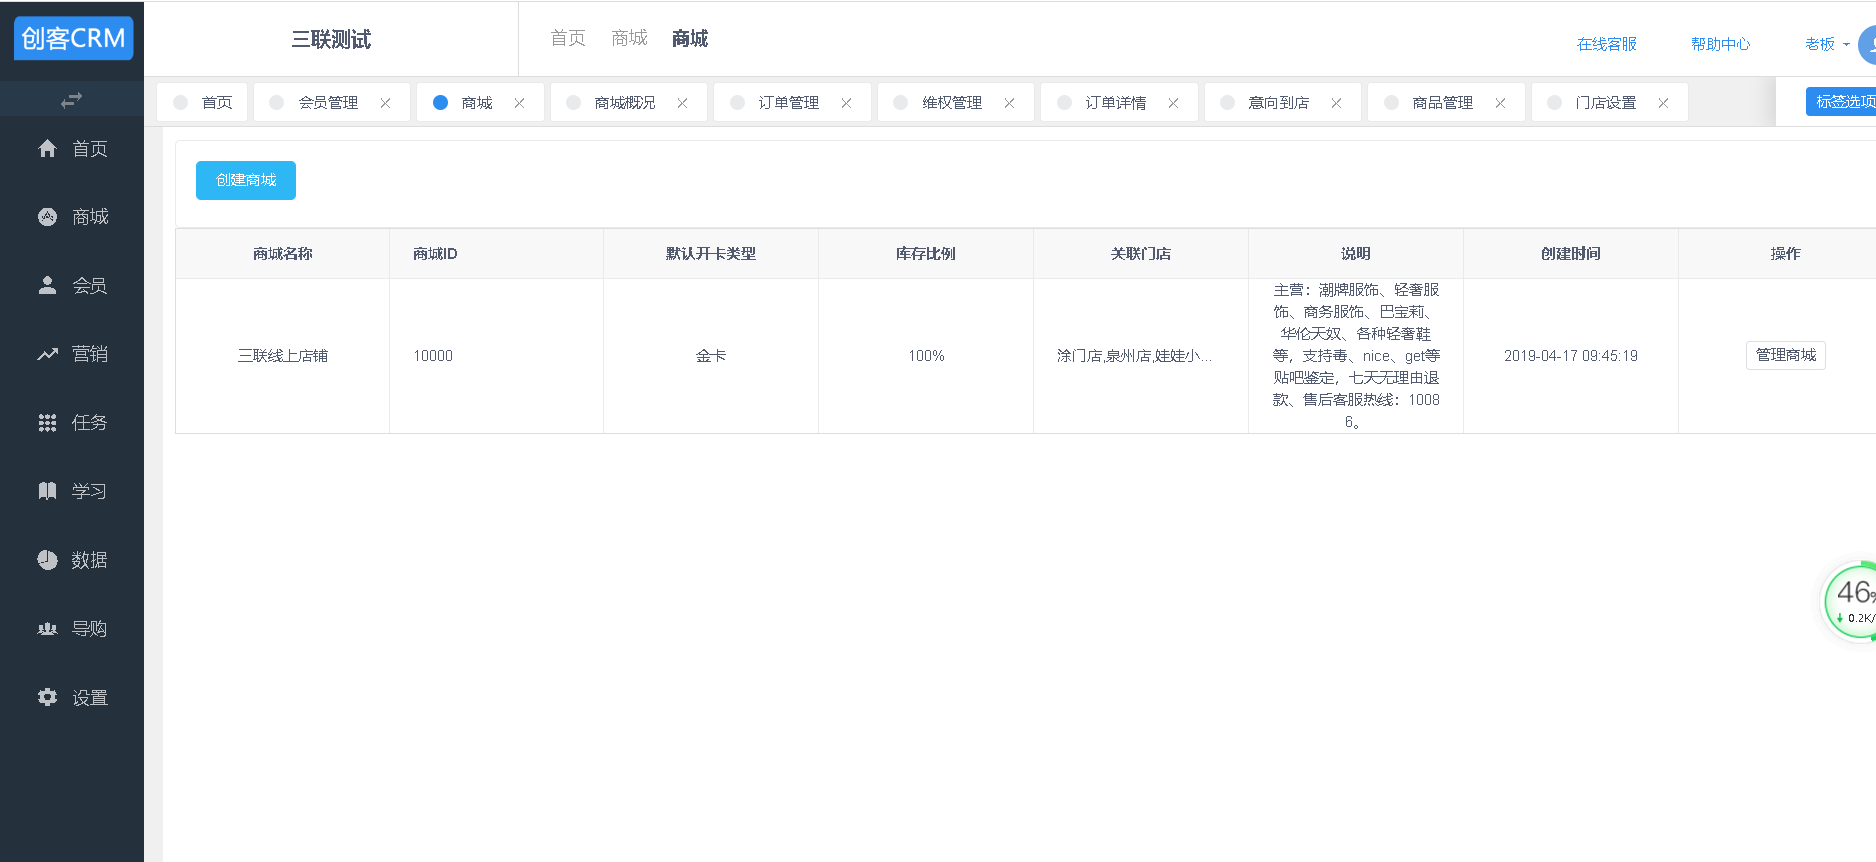Open the 标签选项 dropdown button
This screenshot has height=862, width=1876.
[1841, 102]
